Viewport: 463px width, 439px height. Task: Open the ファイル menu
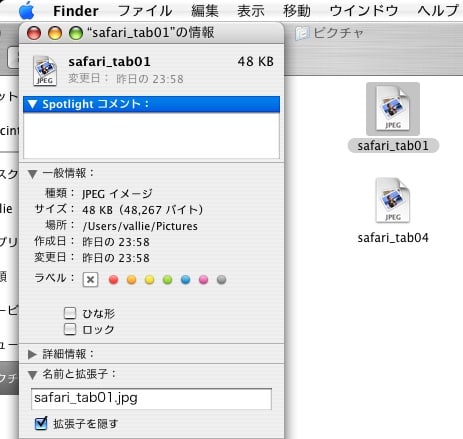(145, 11)
